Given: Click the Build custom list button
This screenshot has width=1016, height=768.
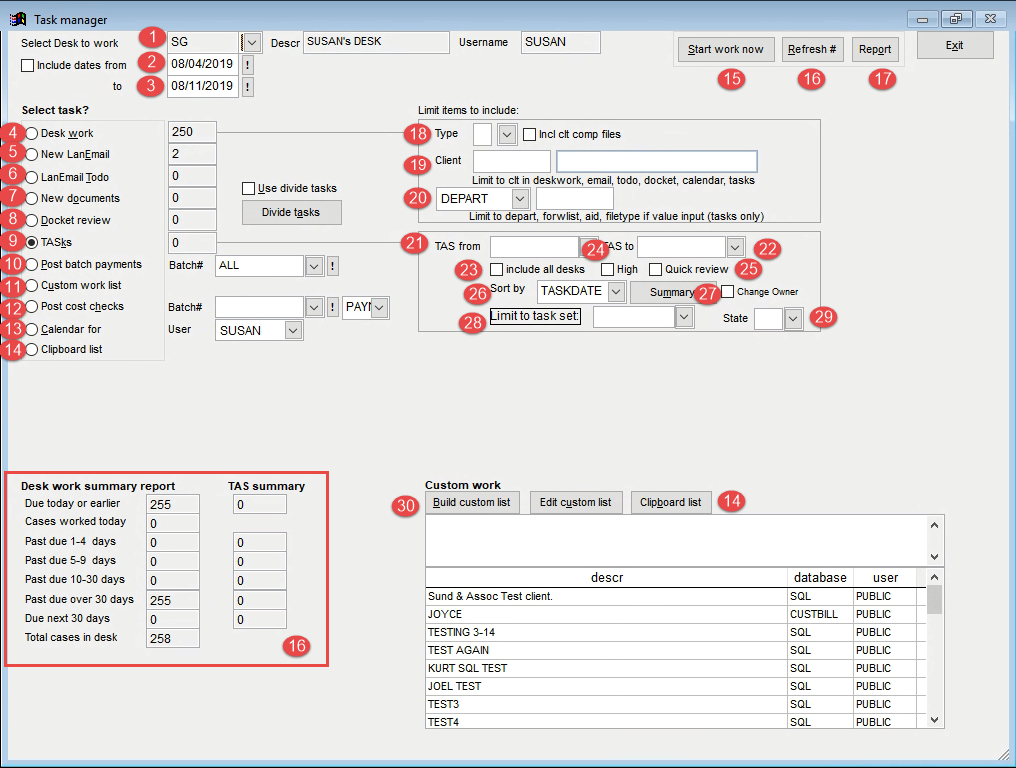Looking at the screenshot, I should click(472, 502).
